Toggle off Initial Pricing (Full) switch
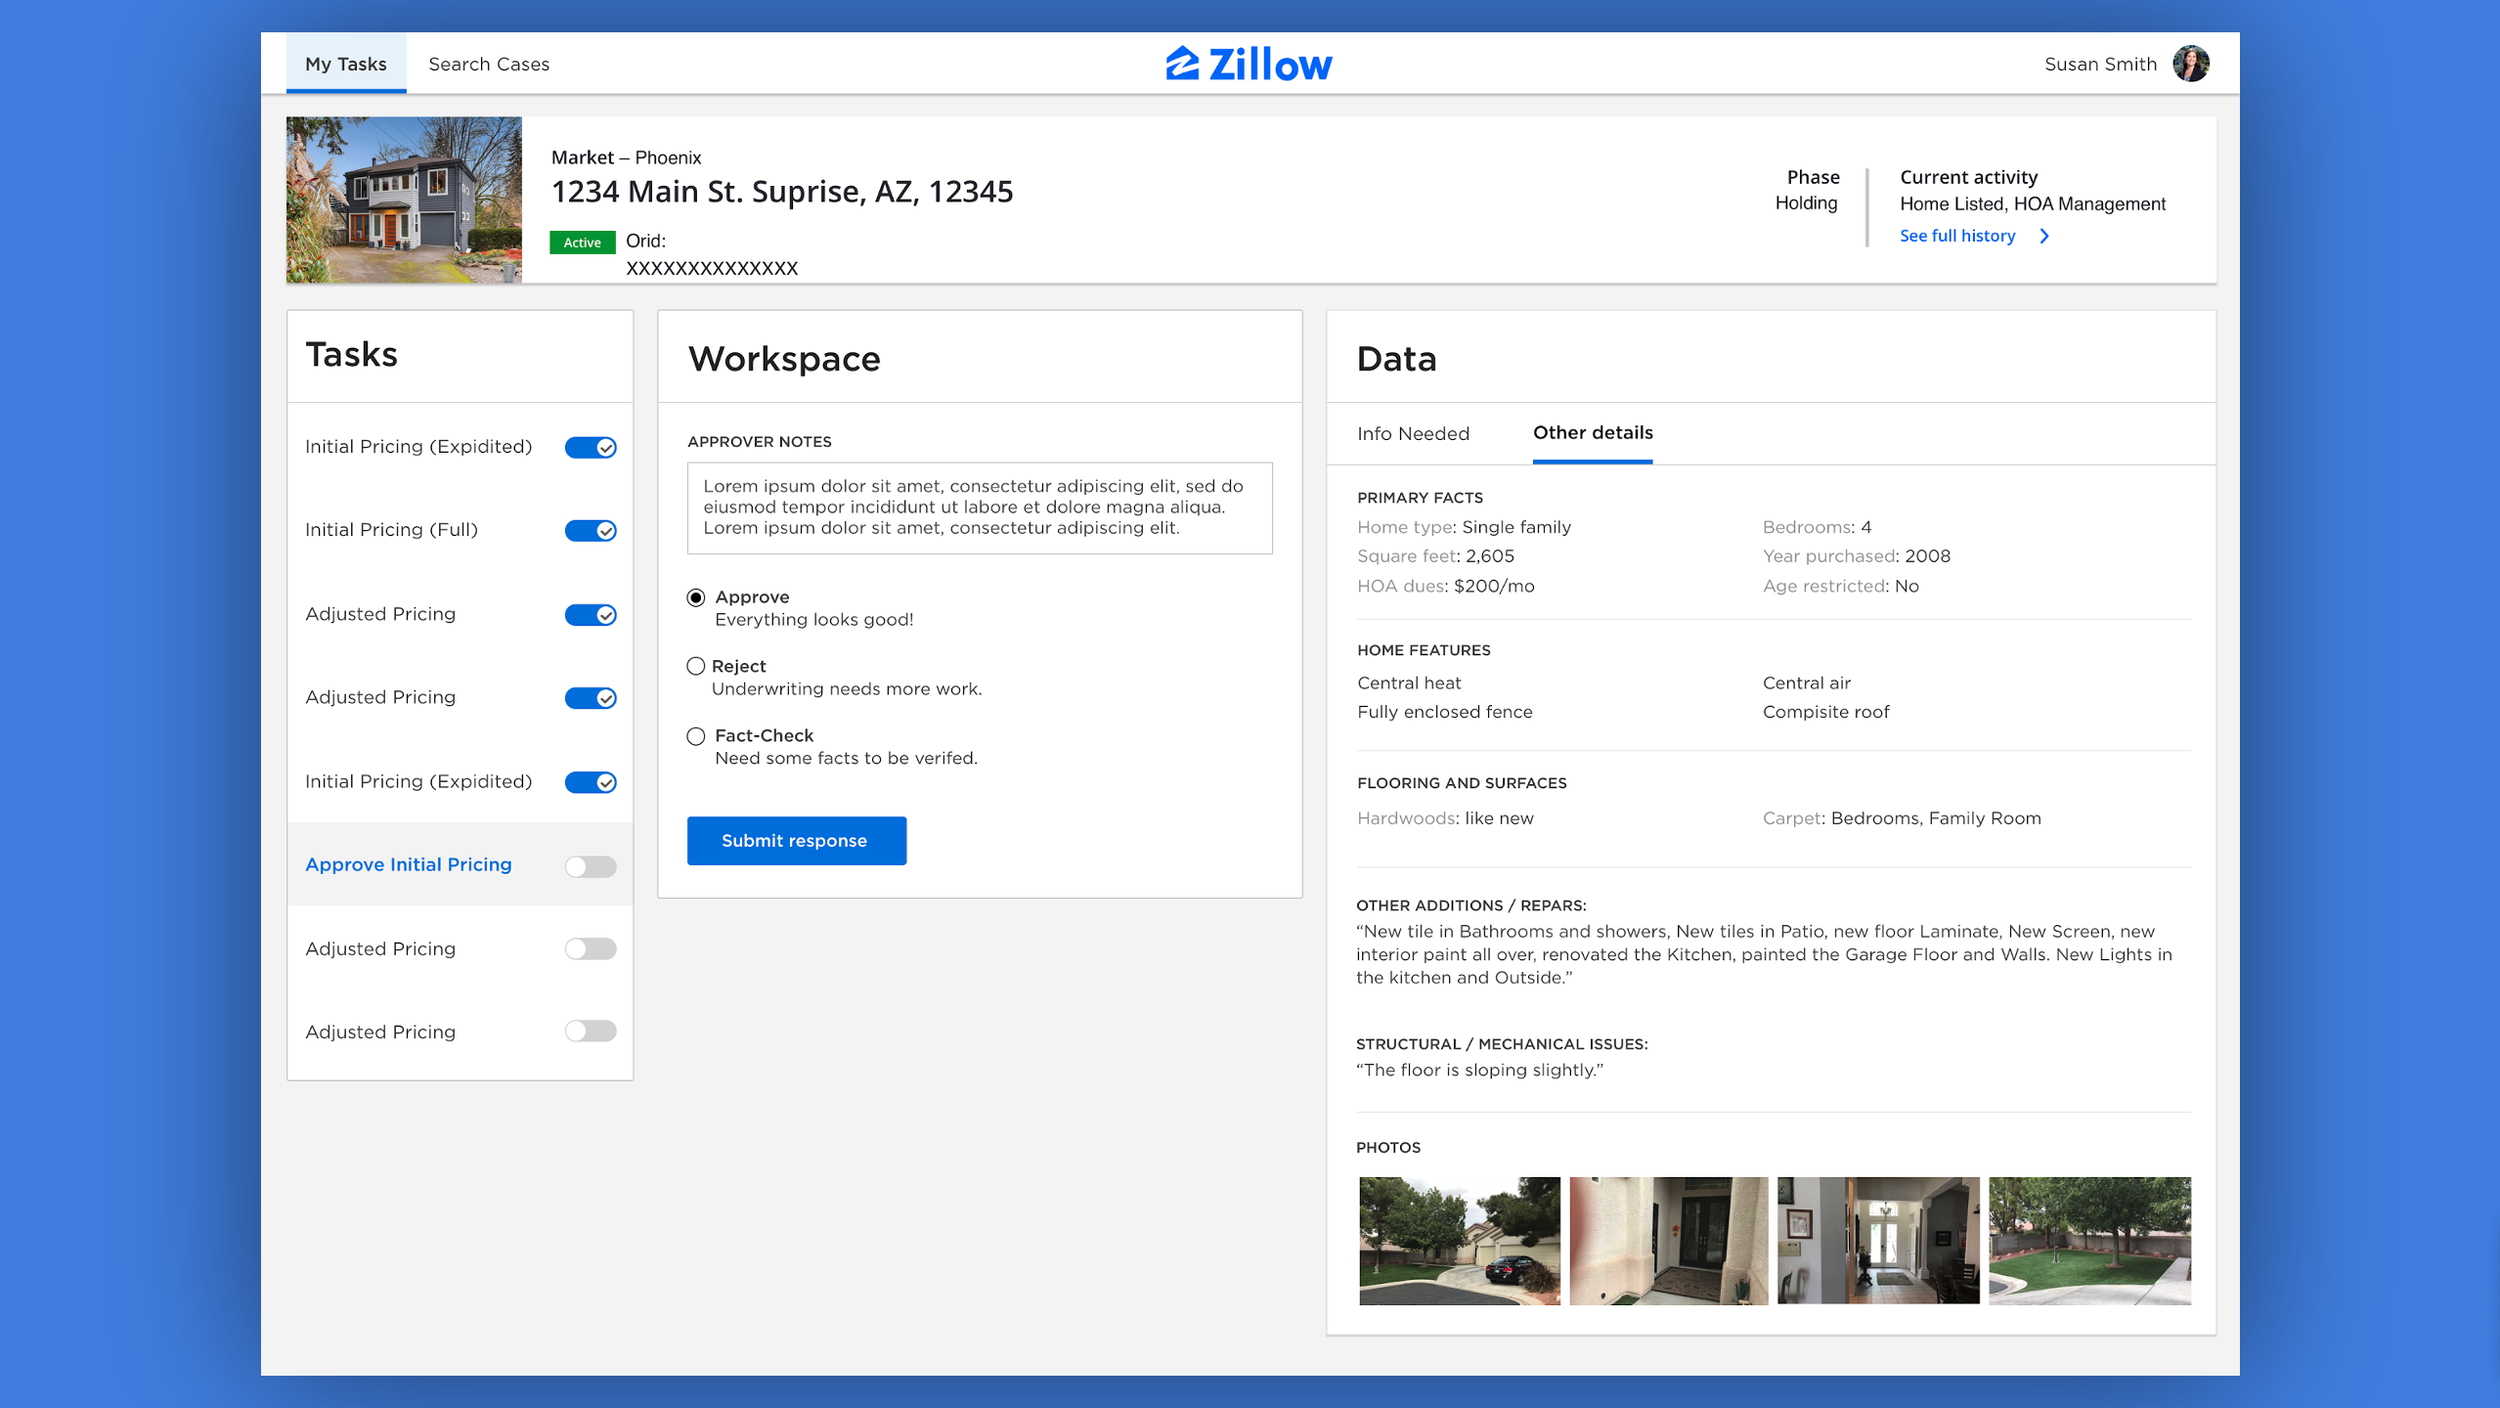The image size is (2500, 1408). [590, 530]
